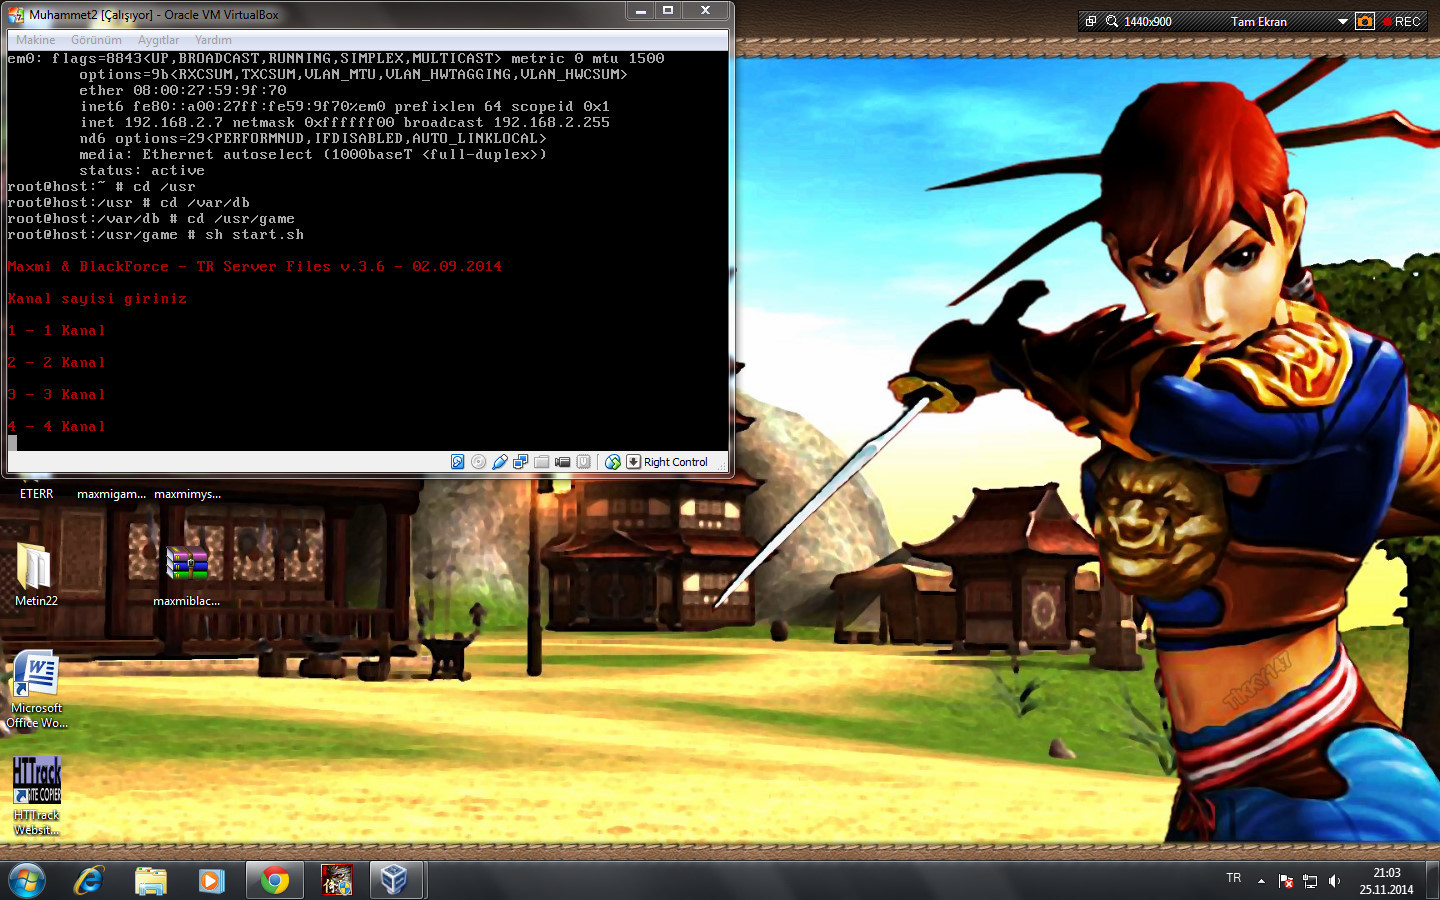Viewport: 1440px width, 900px height.
Task: Switch to Google Chrome on the taskbar
Action: (275, 881)
